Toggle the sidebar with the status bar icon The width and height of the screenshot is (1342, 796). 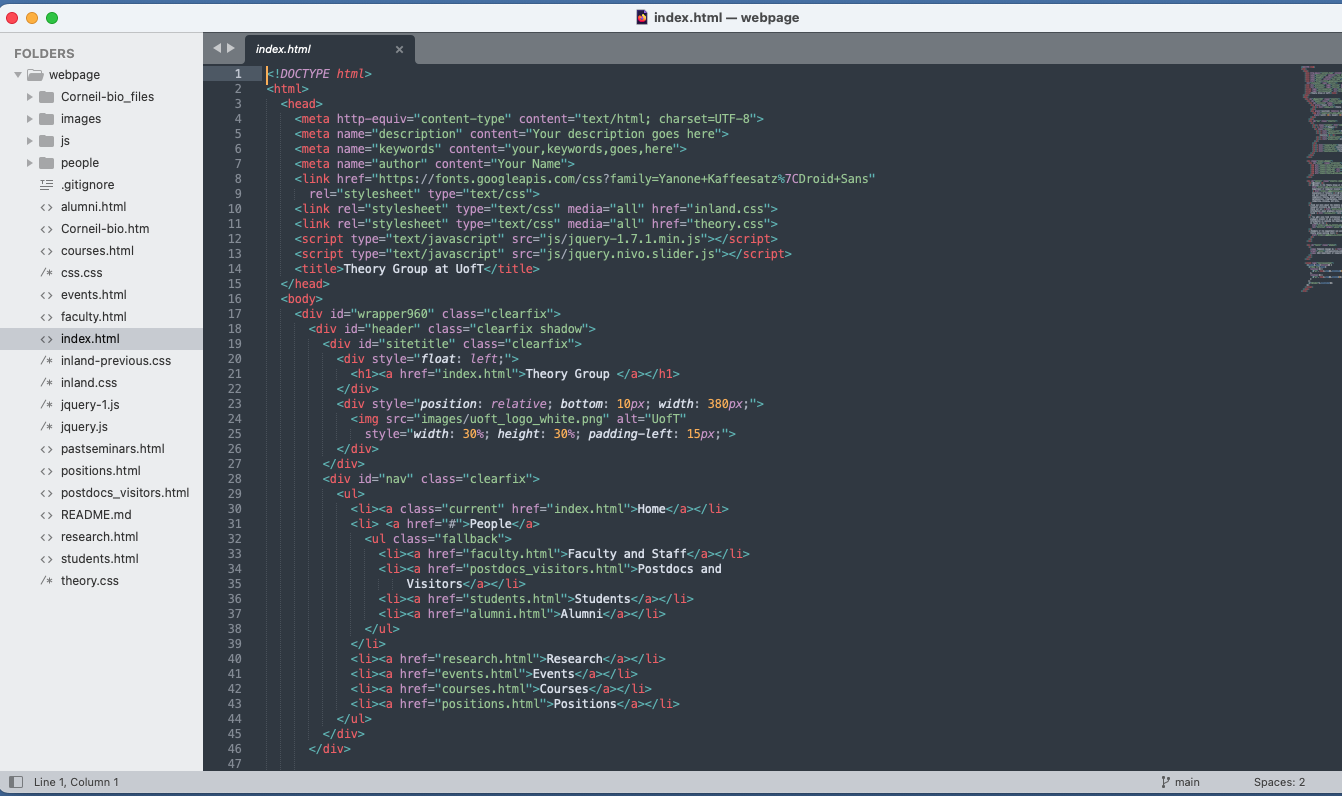click(16, 782)
